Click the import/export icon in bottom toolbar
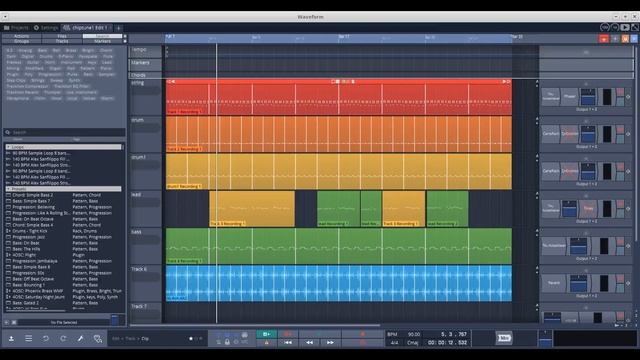 coord(11,339)
